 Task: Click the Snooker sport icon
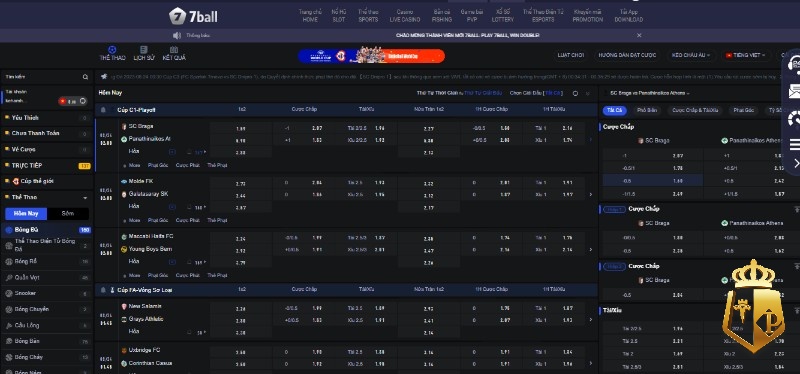(x=9, y=293)
